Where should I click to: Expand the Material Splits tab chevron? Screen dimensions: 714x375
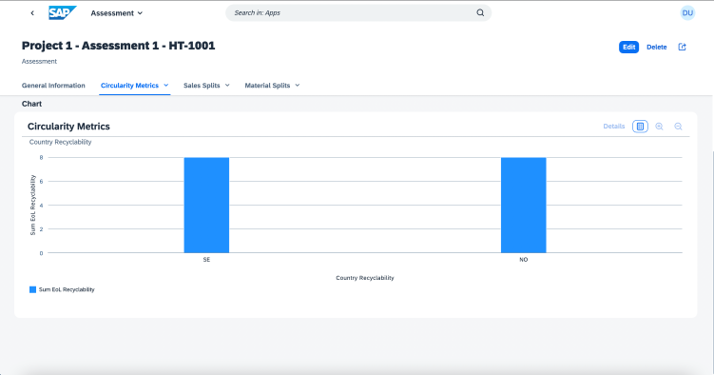pos(297,85)
